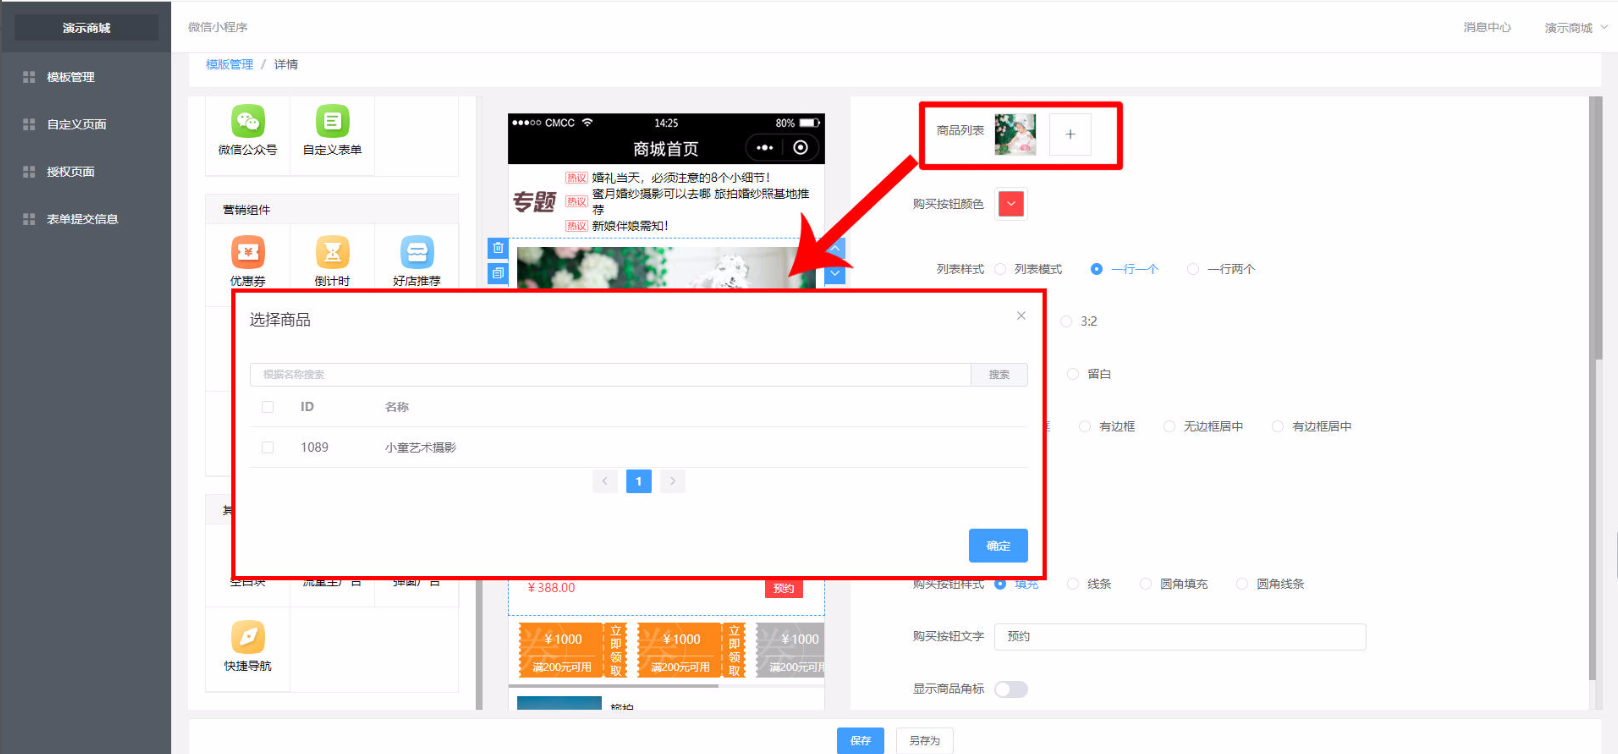The image size is (1618, 754).
Task: Go to next page in dialog pagination
Action: 673,481
